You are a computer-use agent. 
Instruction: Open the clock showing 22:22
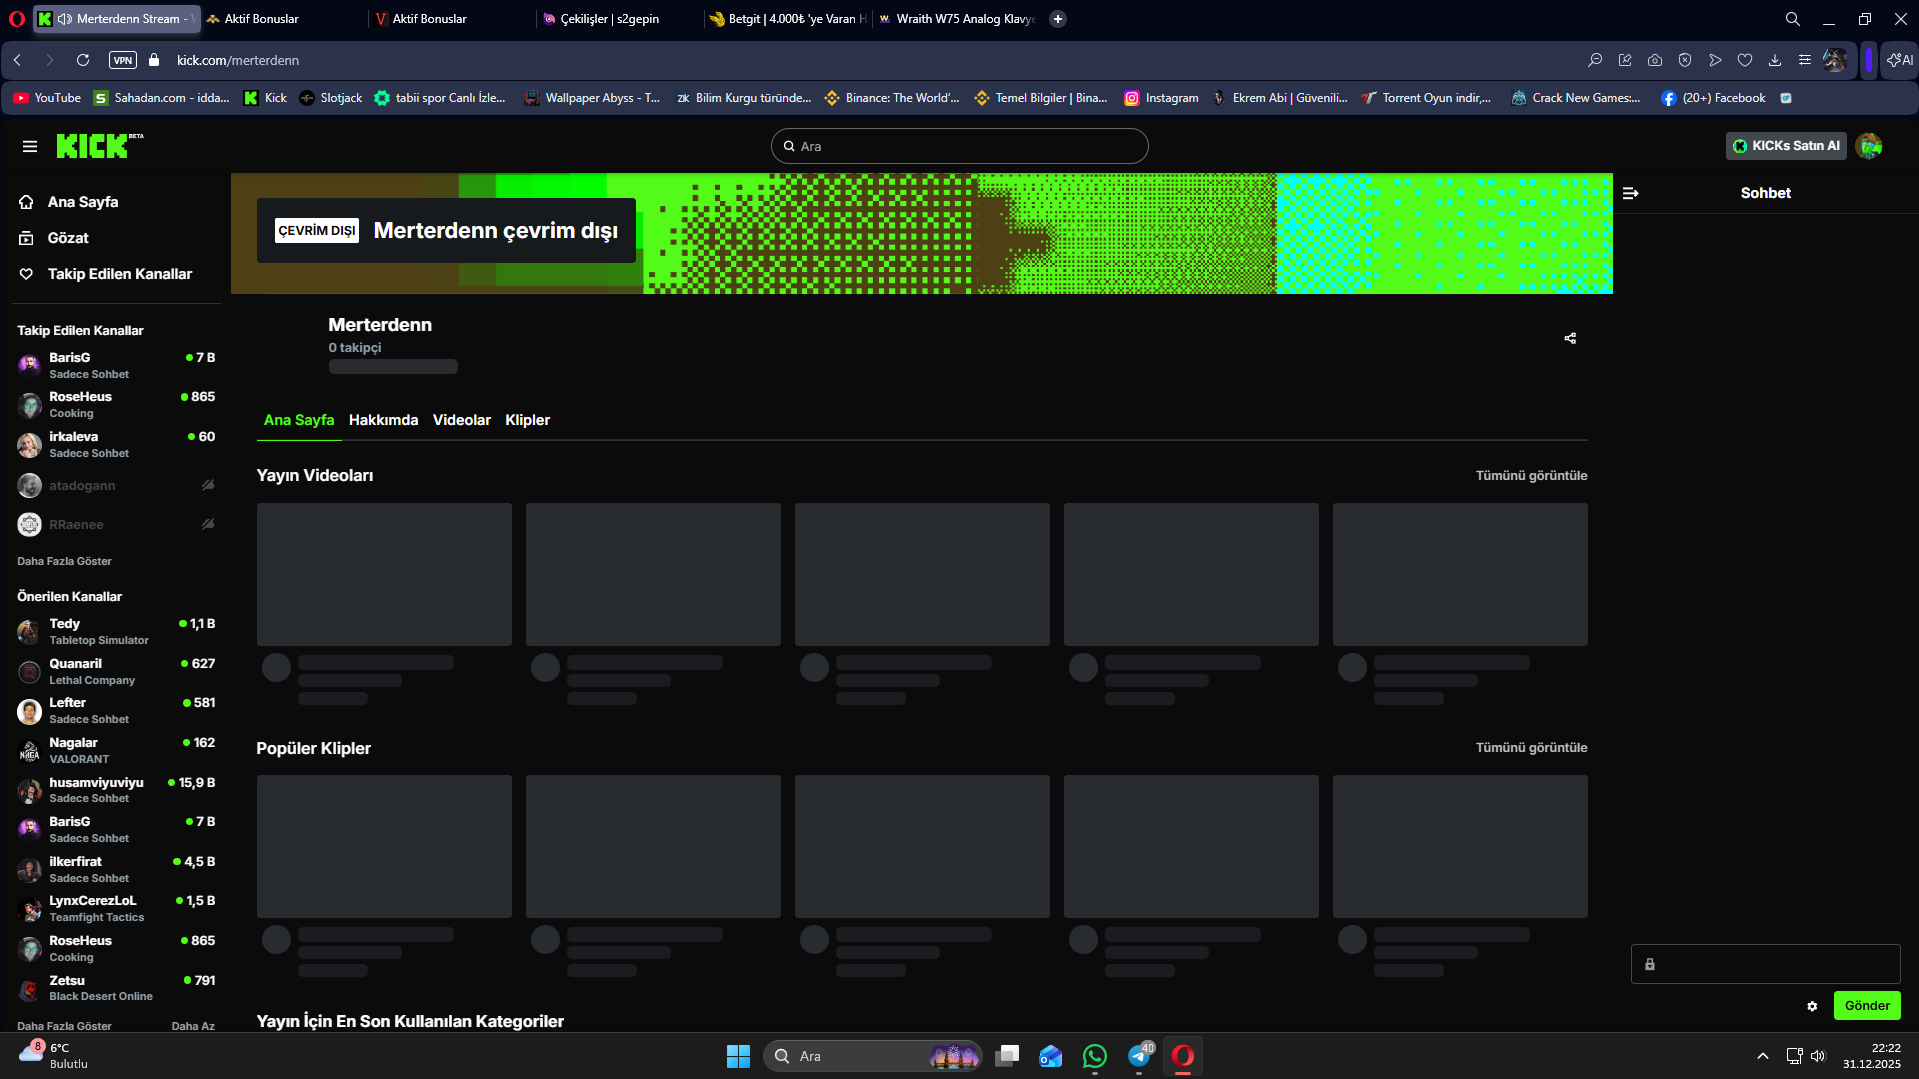click(x=1871, y=1056)
